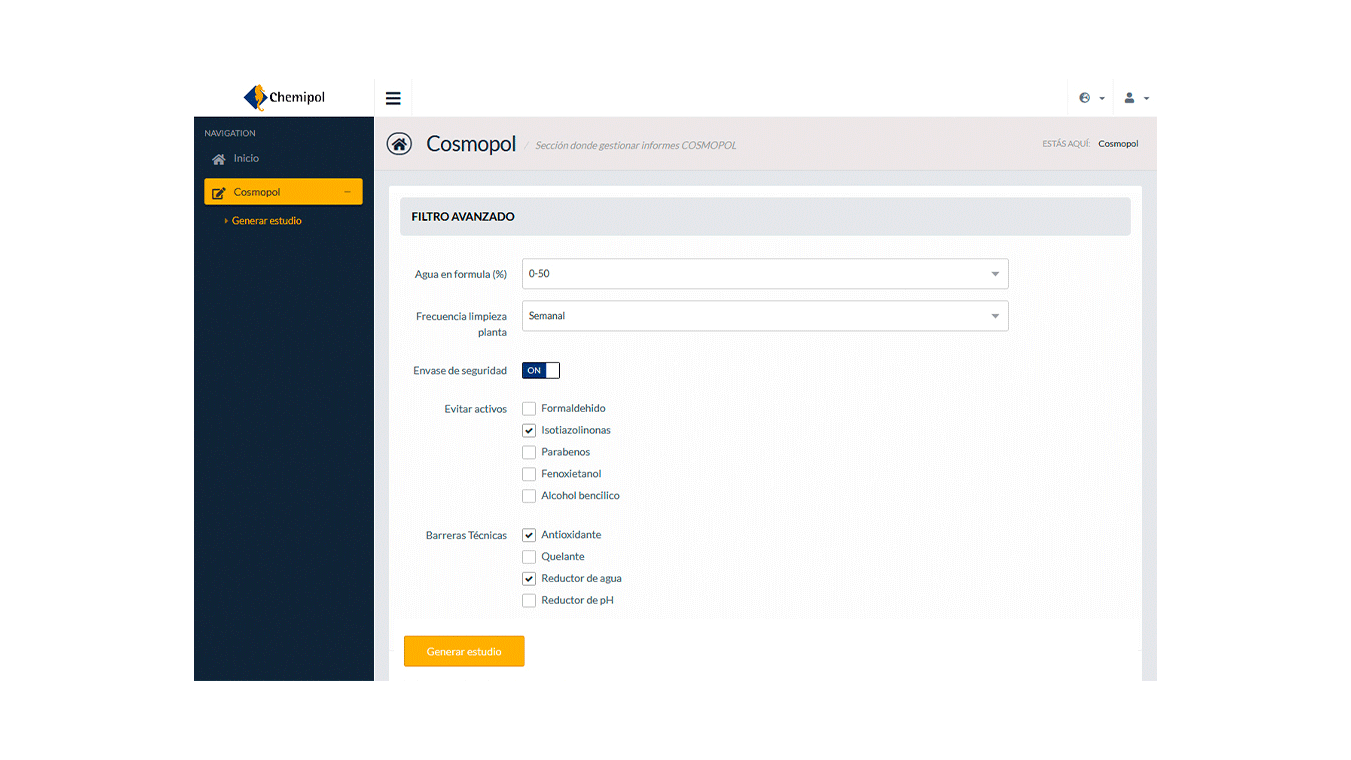Enable the Quelante checkbox
This screenshot has height=760, width=1351.
pos(529,557)
